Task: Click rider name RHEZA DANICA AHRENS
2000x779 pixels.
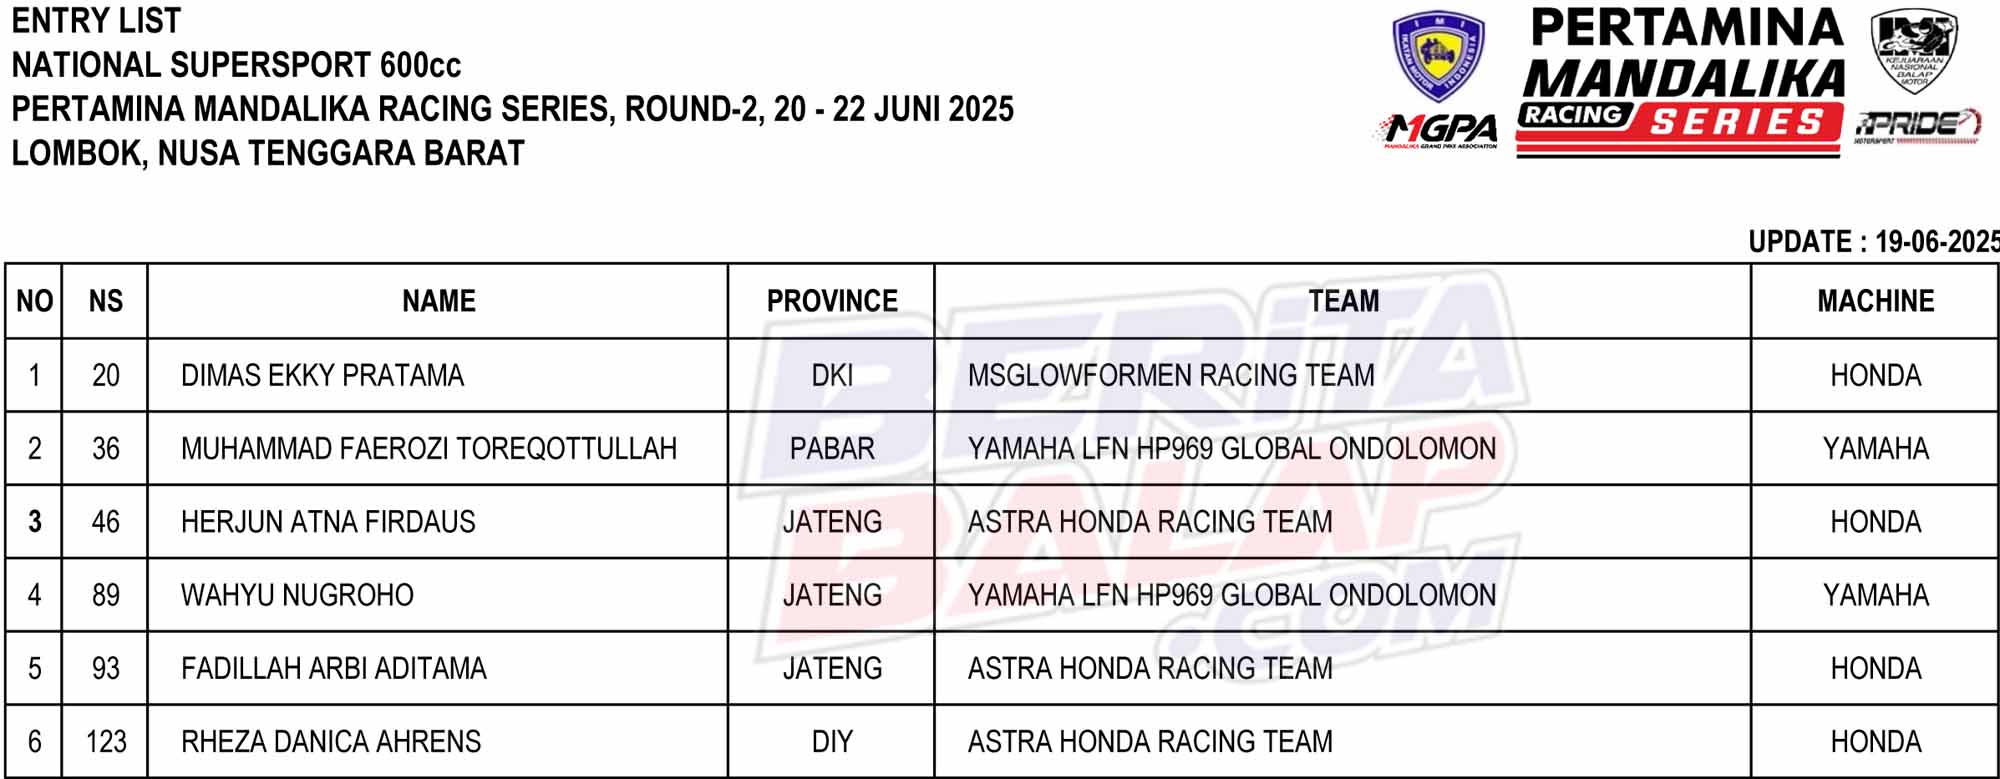Action: (x=331, y=741)
